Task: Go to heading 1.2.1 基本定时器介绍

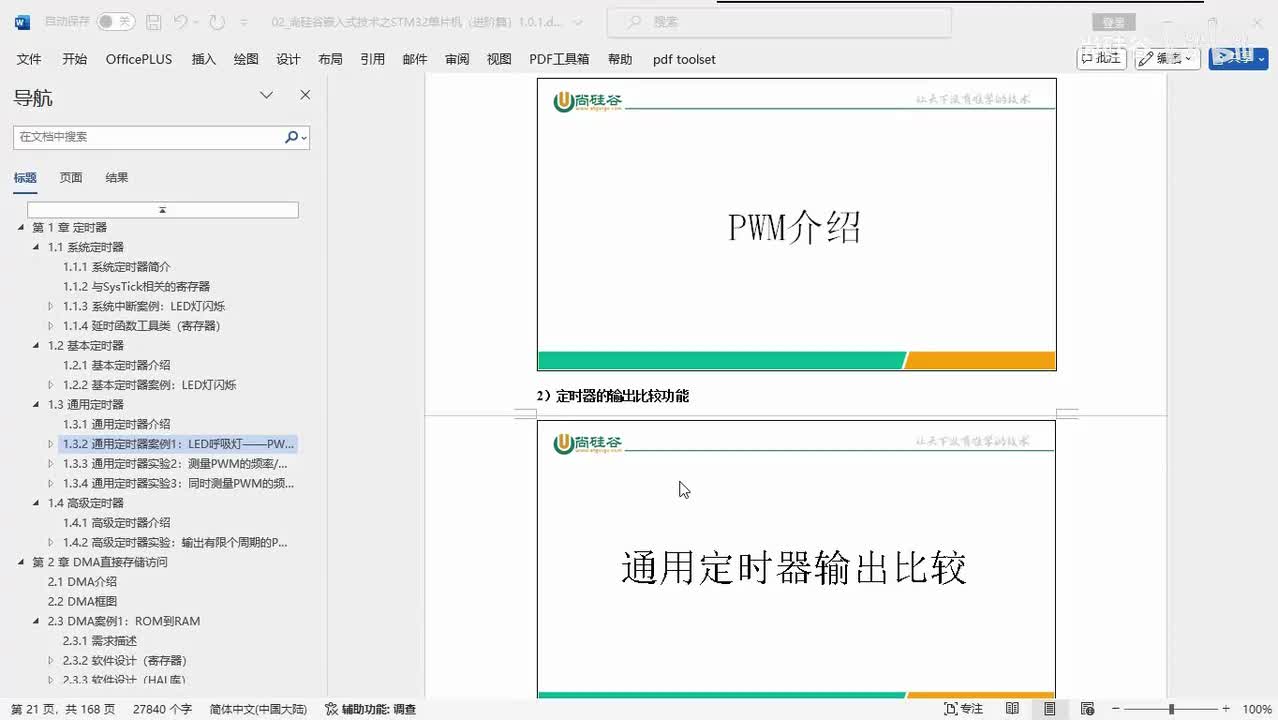Action: tap(117, 365)
